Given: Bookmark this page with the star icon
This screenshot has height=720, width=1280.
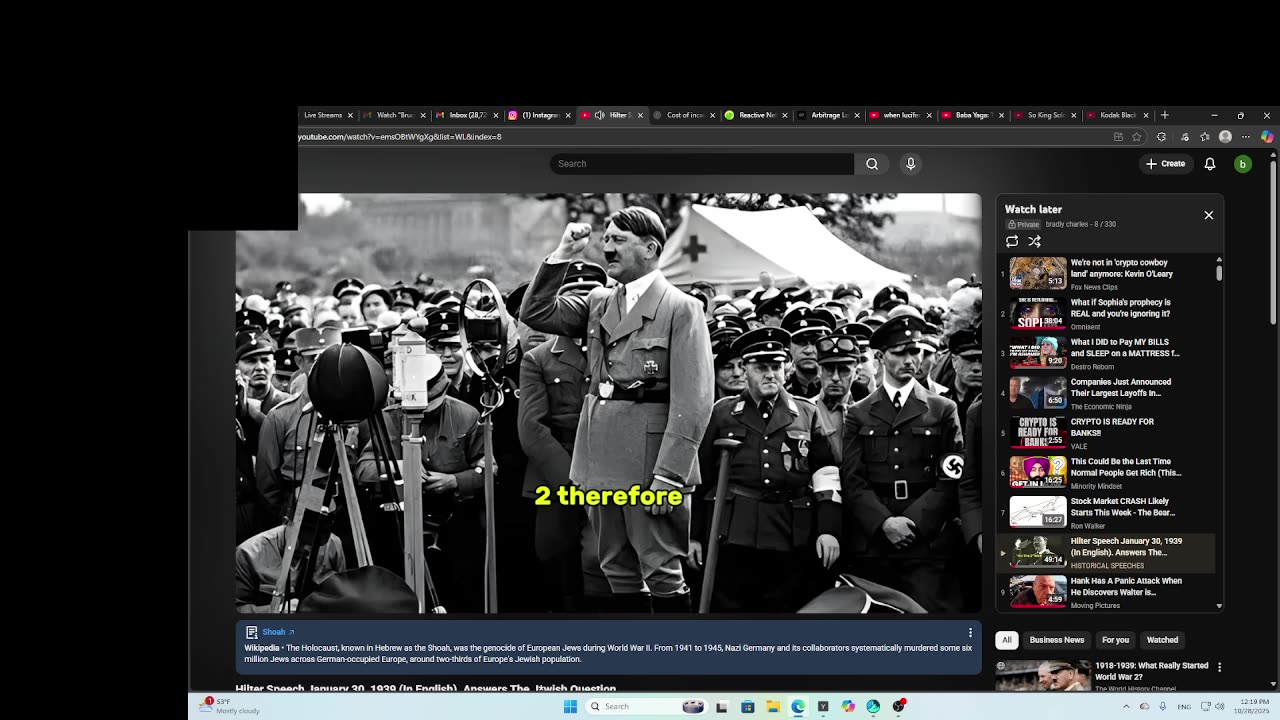Looking at the screenshot, I should click(1137, 137).
